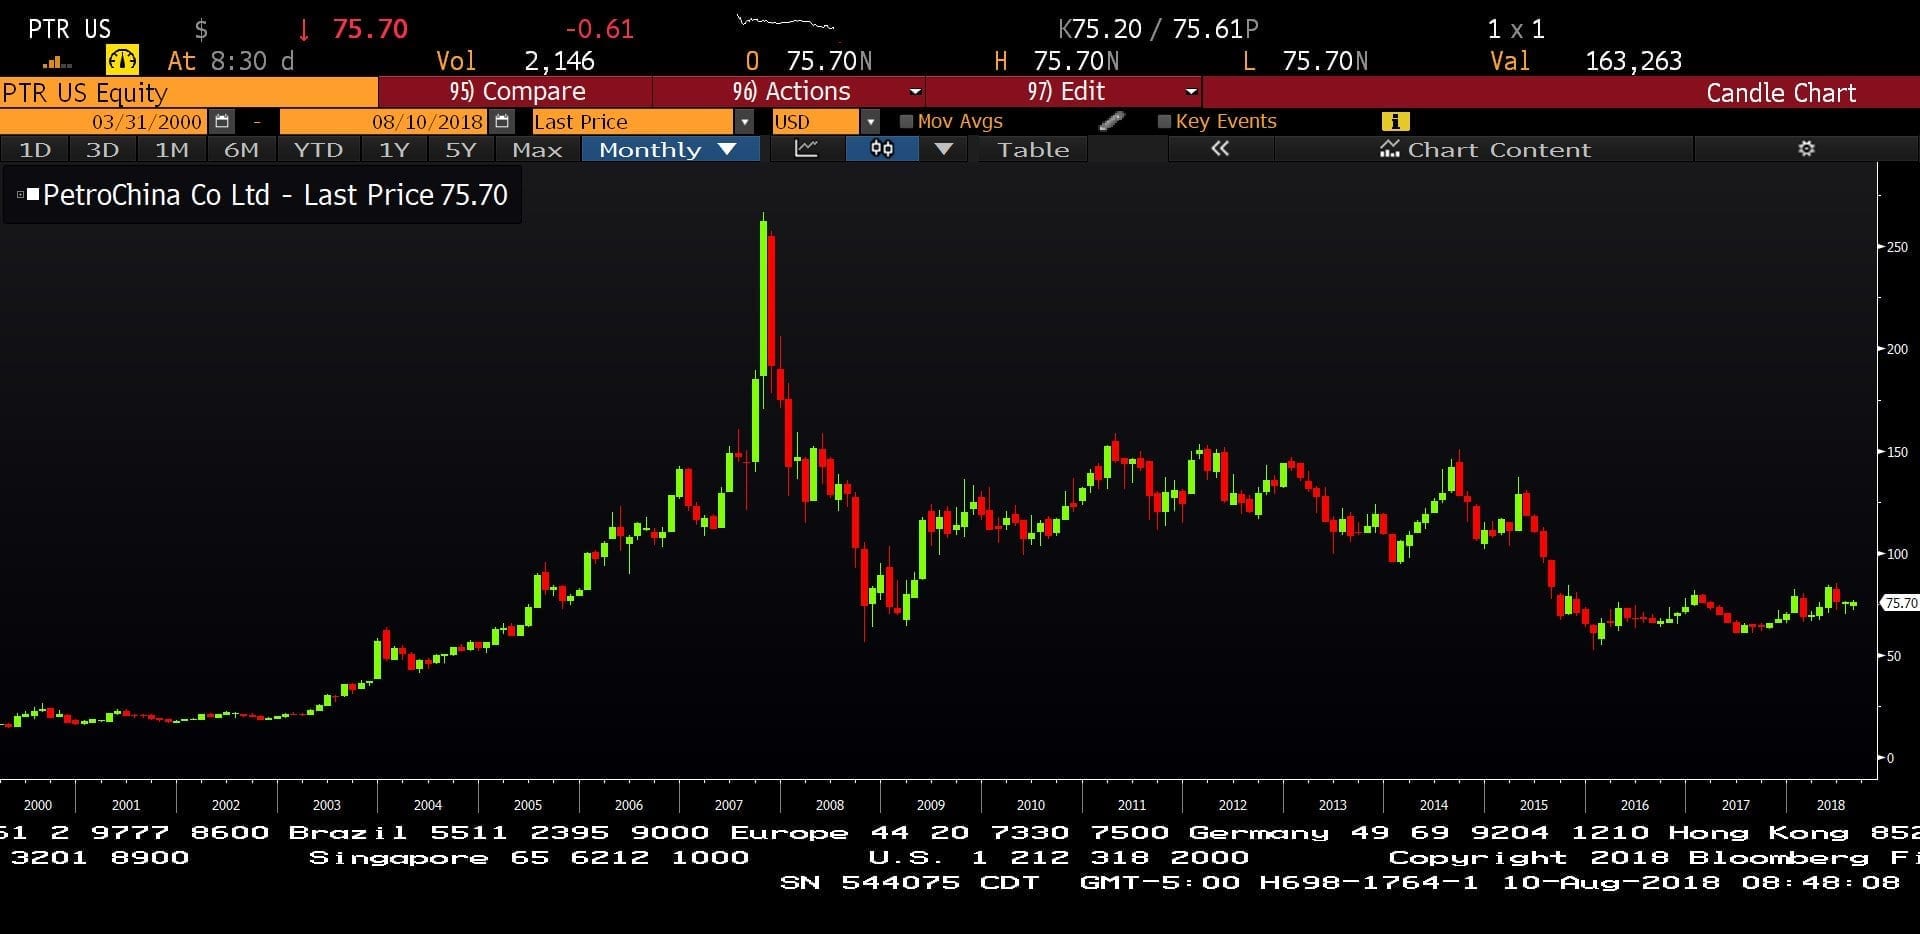Image resolution: width=1920 pixels, height=934 pixels.
Task: Click the 250 price axis label
Action: click(x=1897, y=247)
